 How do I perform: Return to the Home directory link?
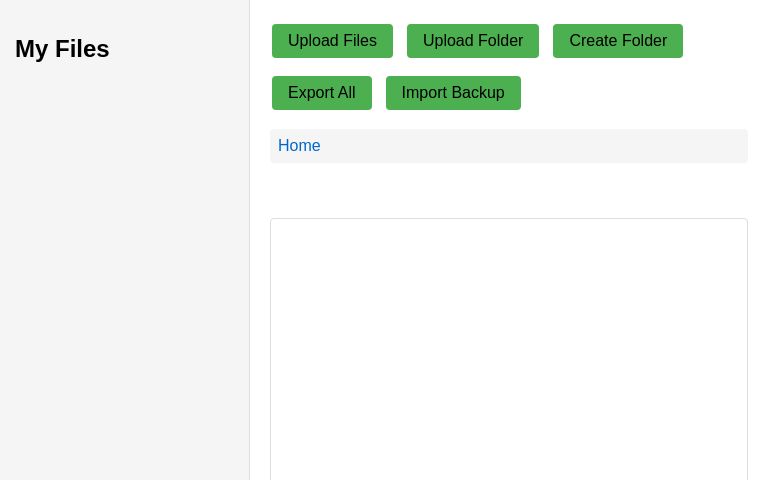[x=299, y=146]
